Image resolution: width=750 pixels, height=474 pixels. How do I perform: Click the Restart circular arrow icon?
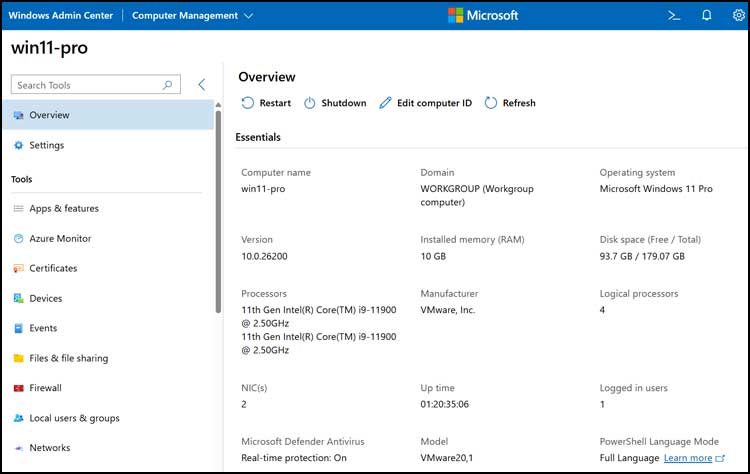pyautogui.click(x=247, y=103)
